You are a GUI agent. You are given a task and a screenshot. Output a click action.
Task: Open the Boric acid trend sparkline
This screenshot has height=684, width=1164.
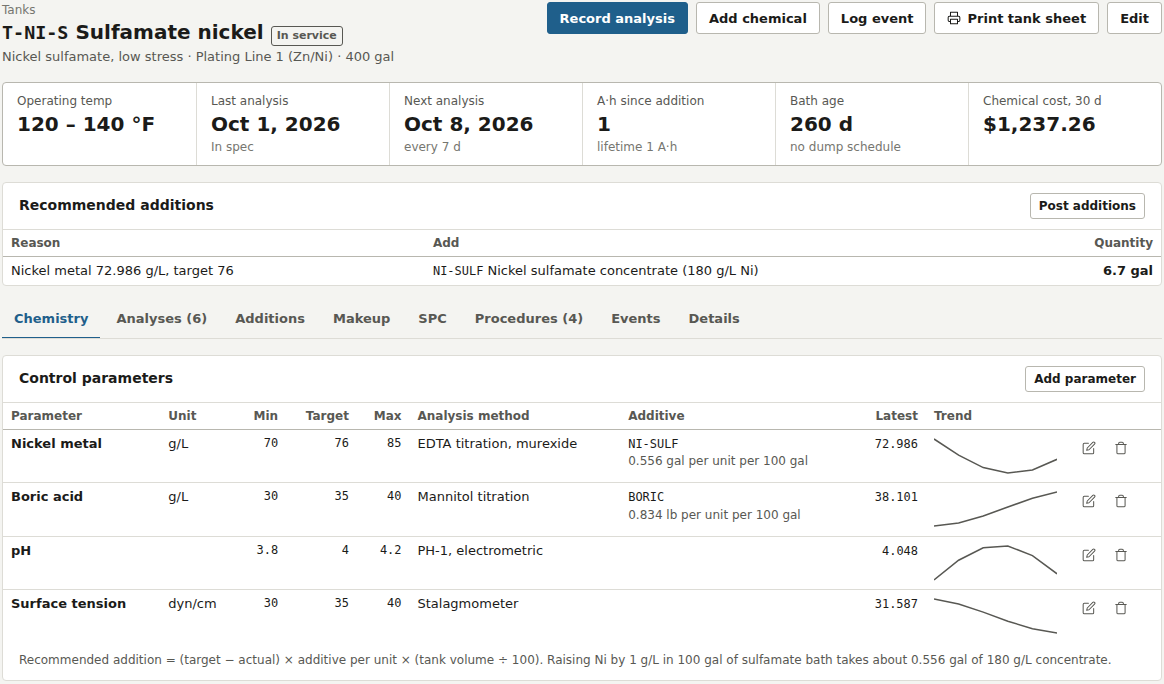click(x=995, y=509)
